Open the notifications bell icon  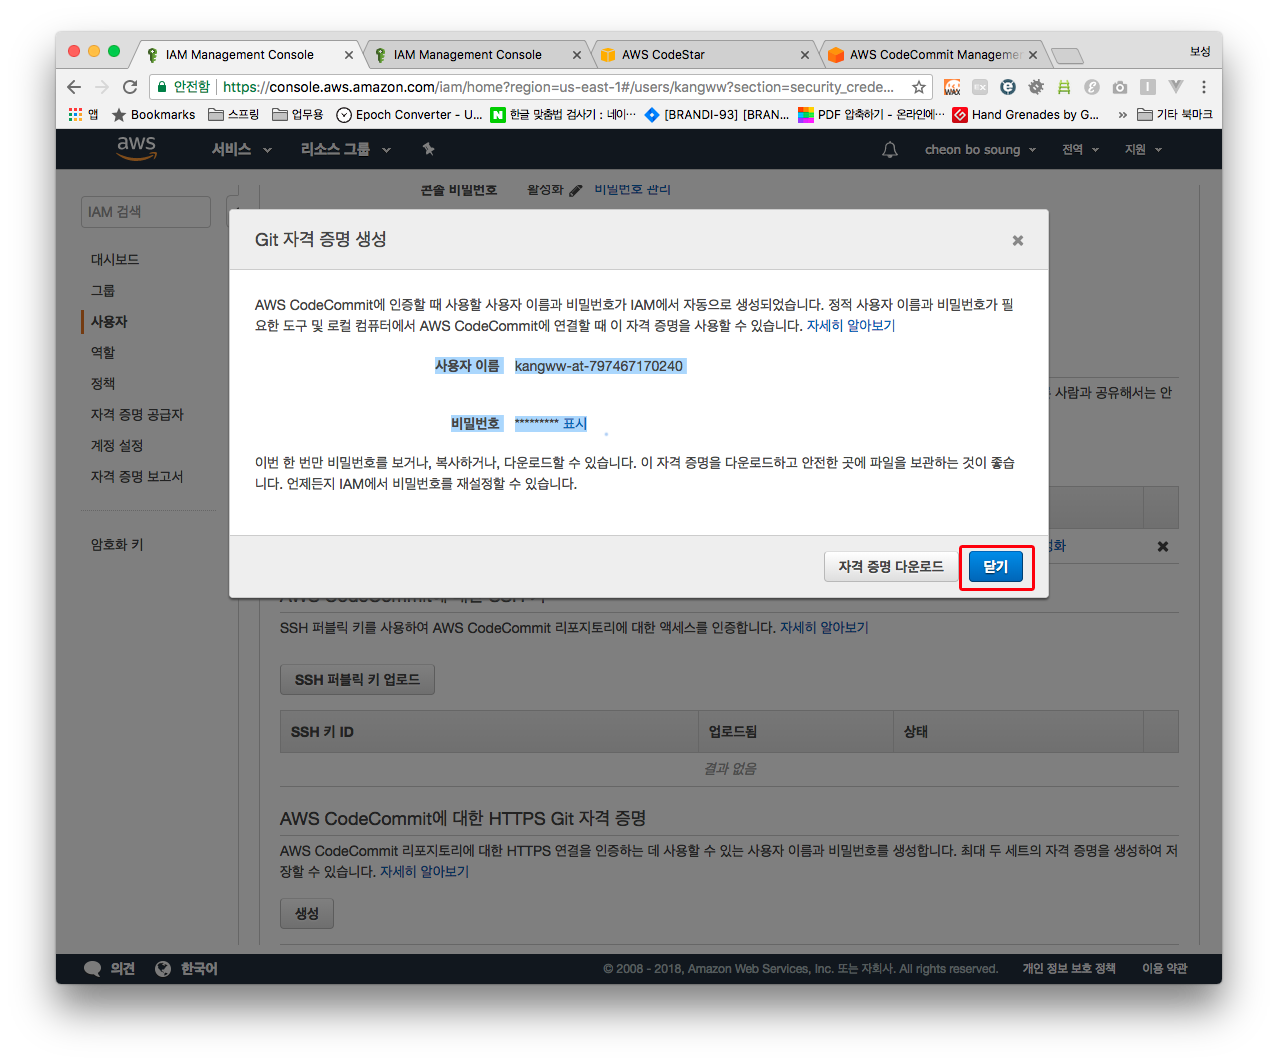pos(889,149)
